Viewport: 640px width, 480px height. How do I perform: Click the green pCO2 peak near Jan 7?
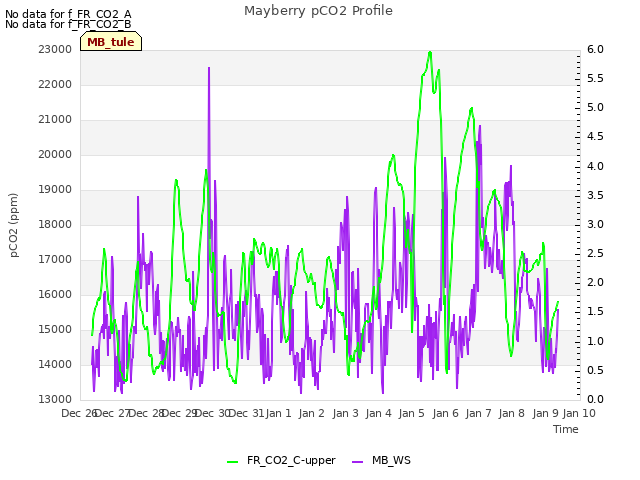(471, 109)
